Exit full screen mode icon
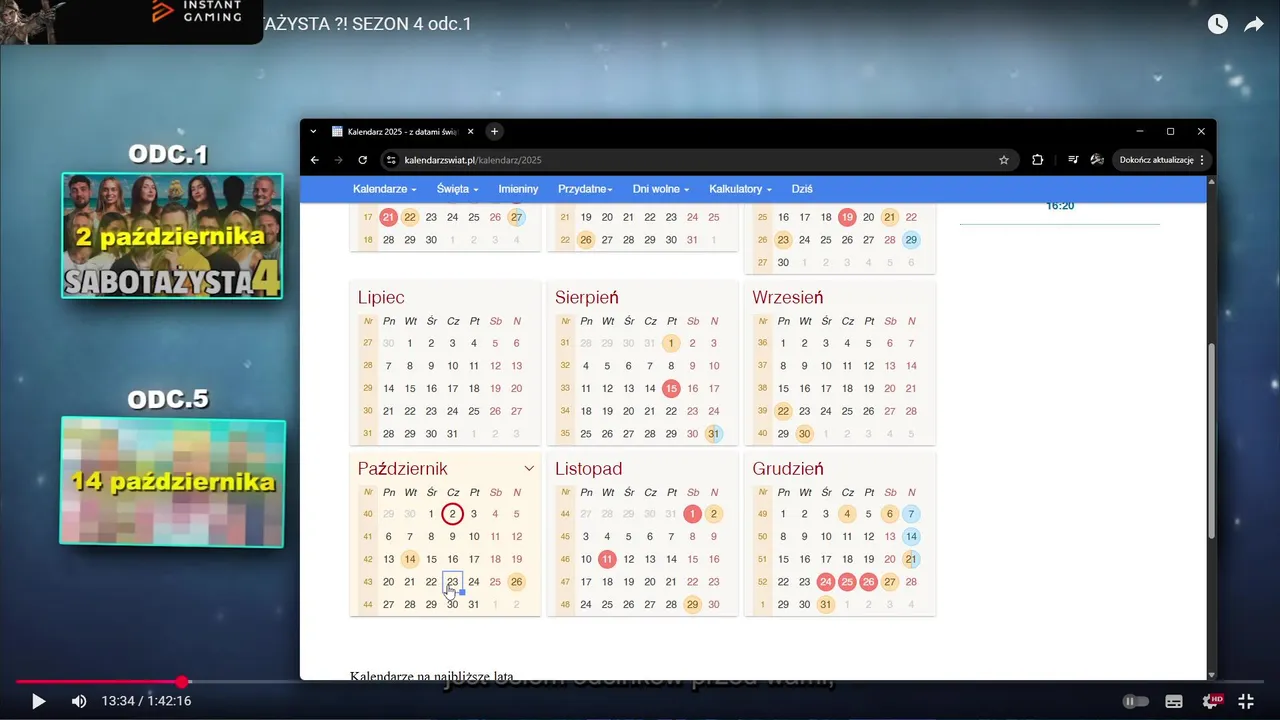 [1246, 701]
